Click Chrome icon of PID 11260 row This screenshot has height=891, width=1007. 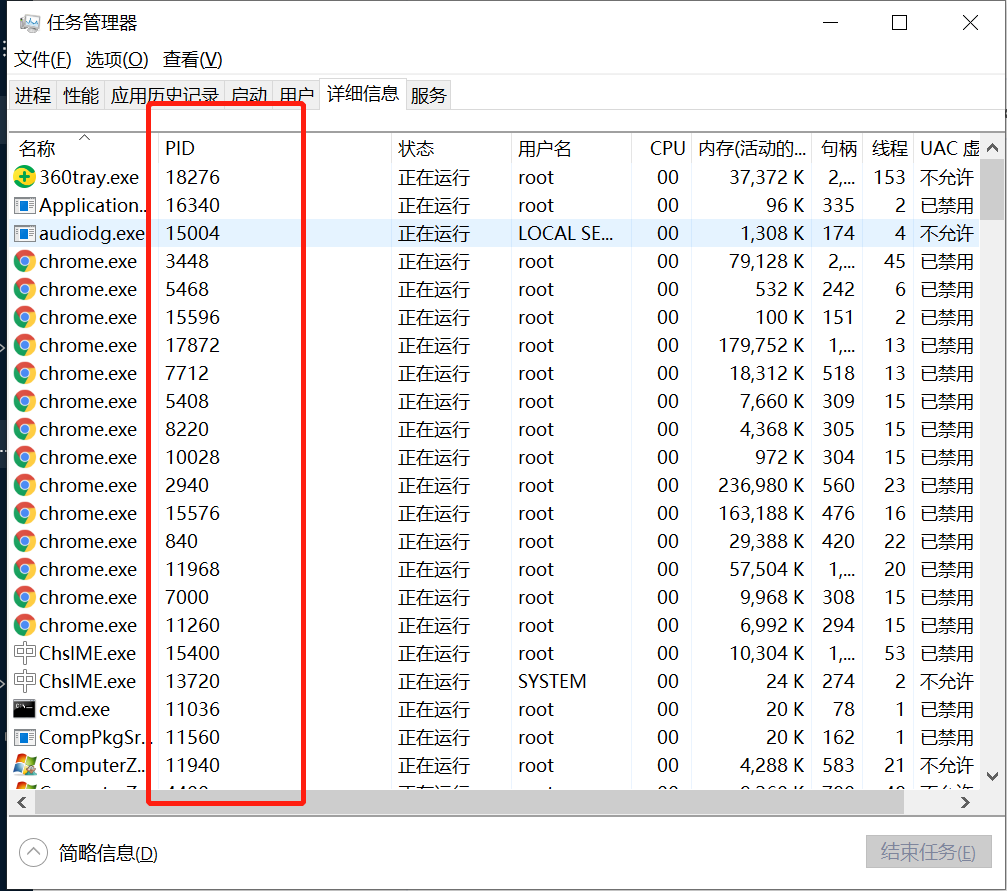point(24,625)
